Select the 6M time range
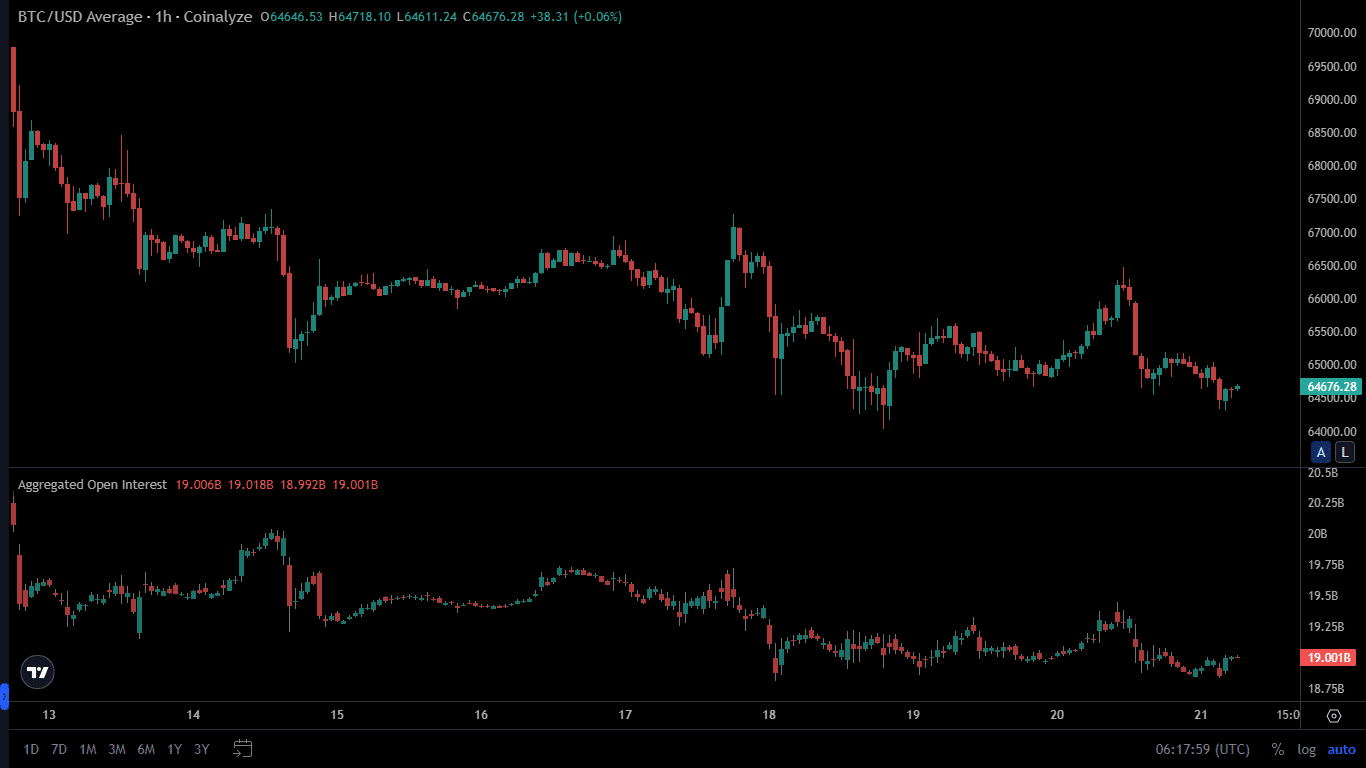This screenshot has width=1366, height=768. [x=146, y=749]
